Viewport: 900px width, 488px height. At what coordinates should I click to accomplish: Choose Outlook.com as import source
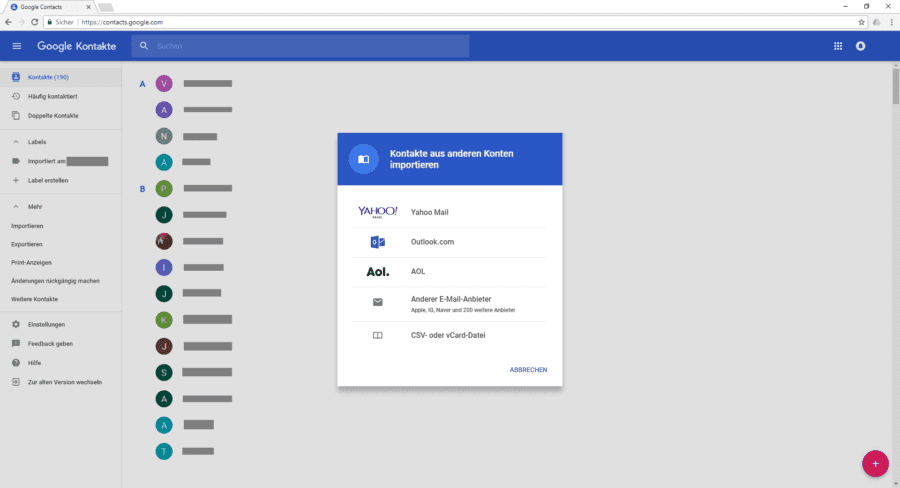point(449,242)
